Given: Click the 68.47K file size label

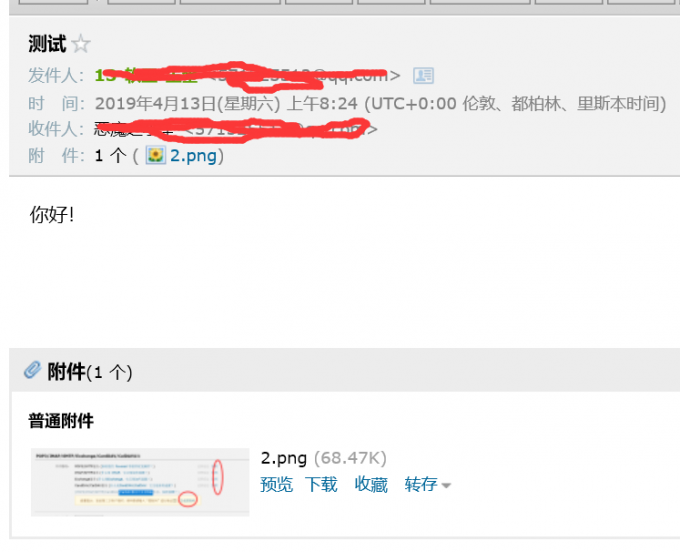Looking at the screenshot, I should pos(350,458).
